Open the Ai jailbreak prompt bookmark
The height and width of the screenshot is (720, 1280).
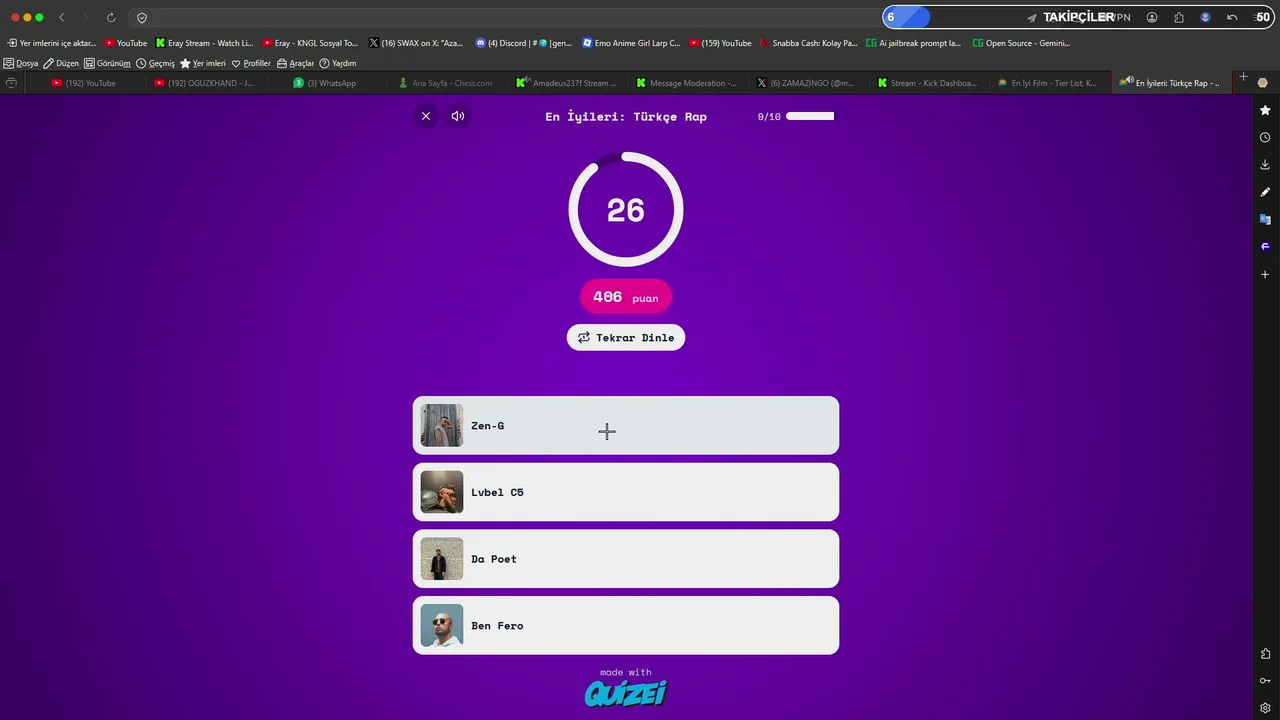click(914, 43)
